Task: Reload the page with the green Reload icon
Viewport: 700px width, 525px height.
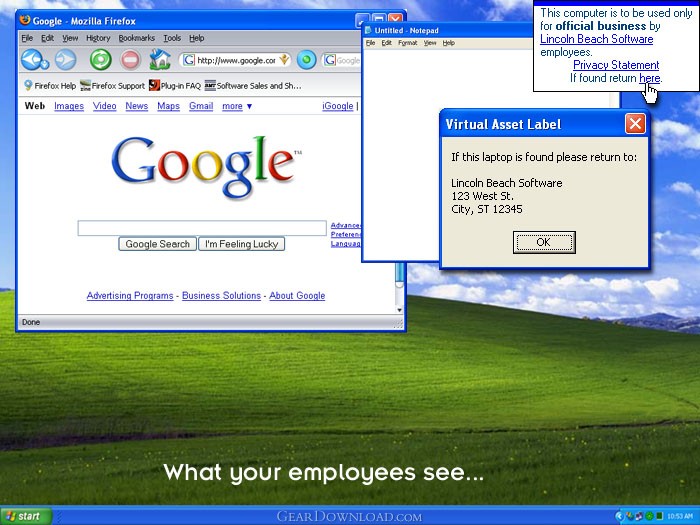Action: click(x=100, y=60)
